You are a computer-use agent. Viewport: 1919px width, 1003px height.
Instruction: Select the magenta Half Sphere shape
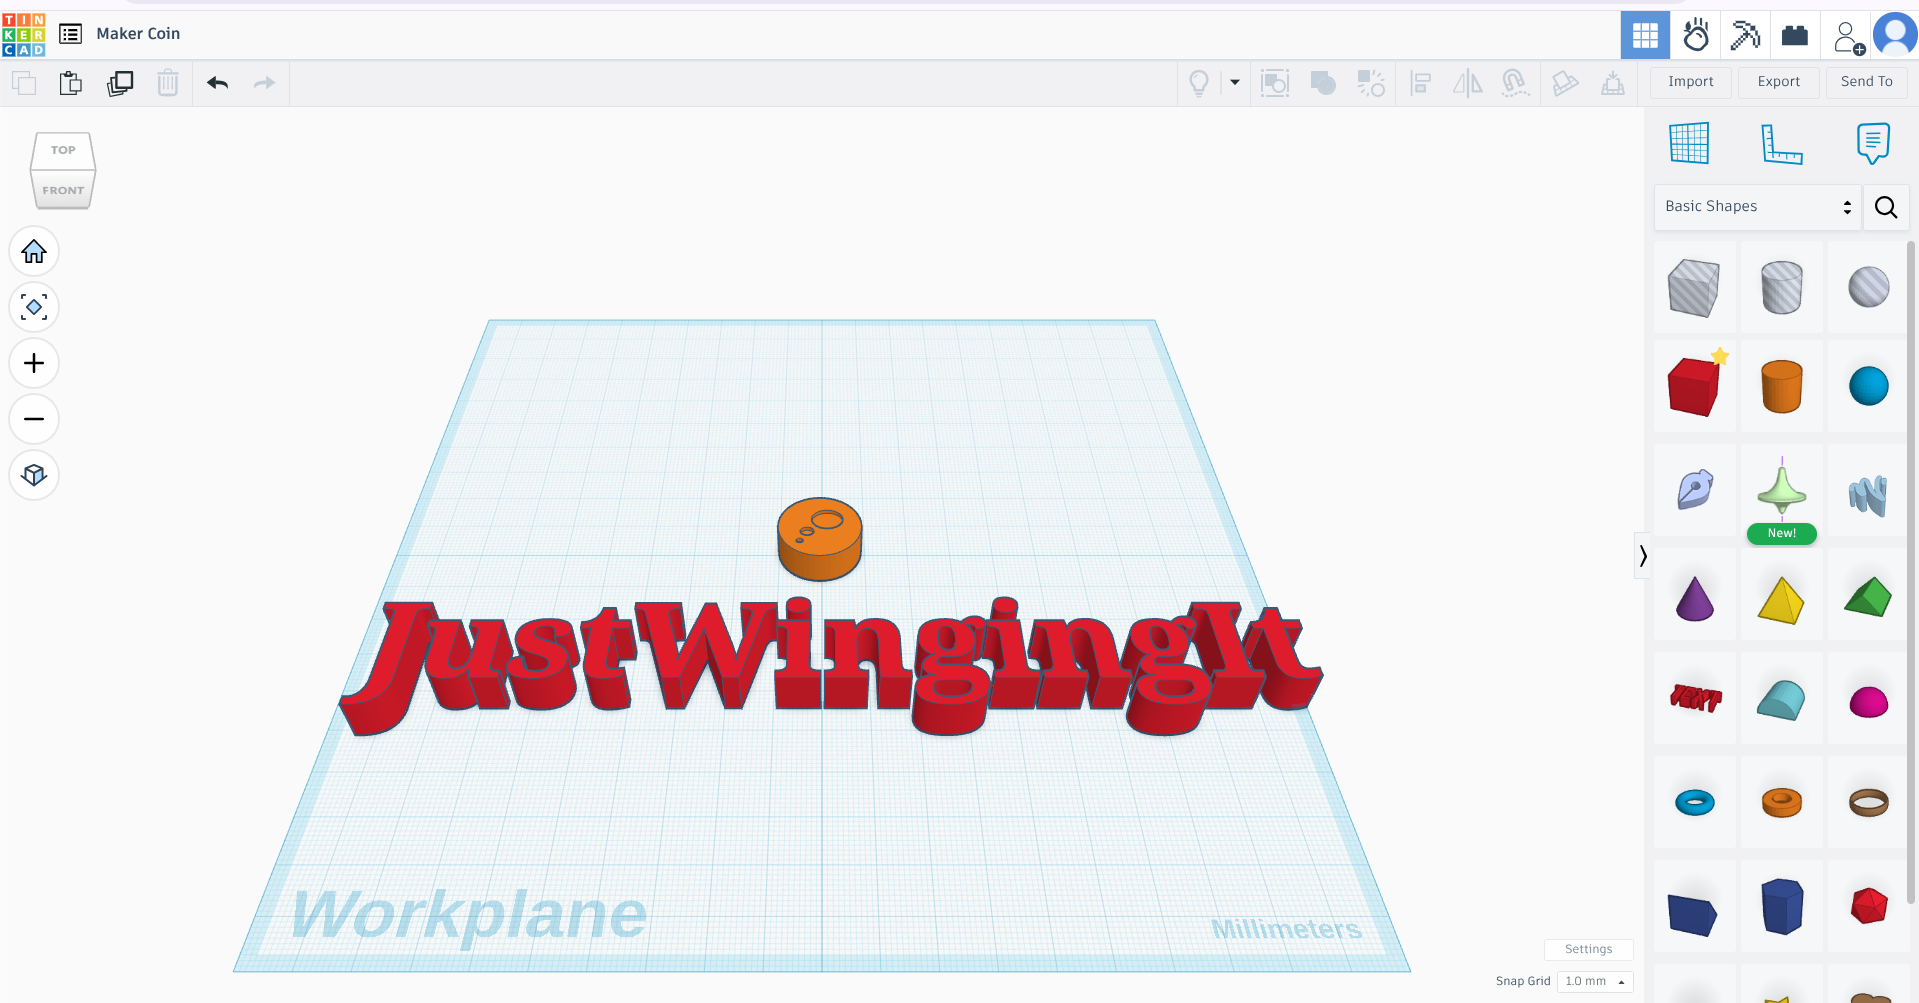click(1868, 702)
